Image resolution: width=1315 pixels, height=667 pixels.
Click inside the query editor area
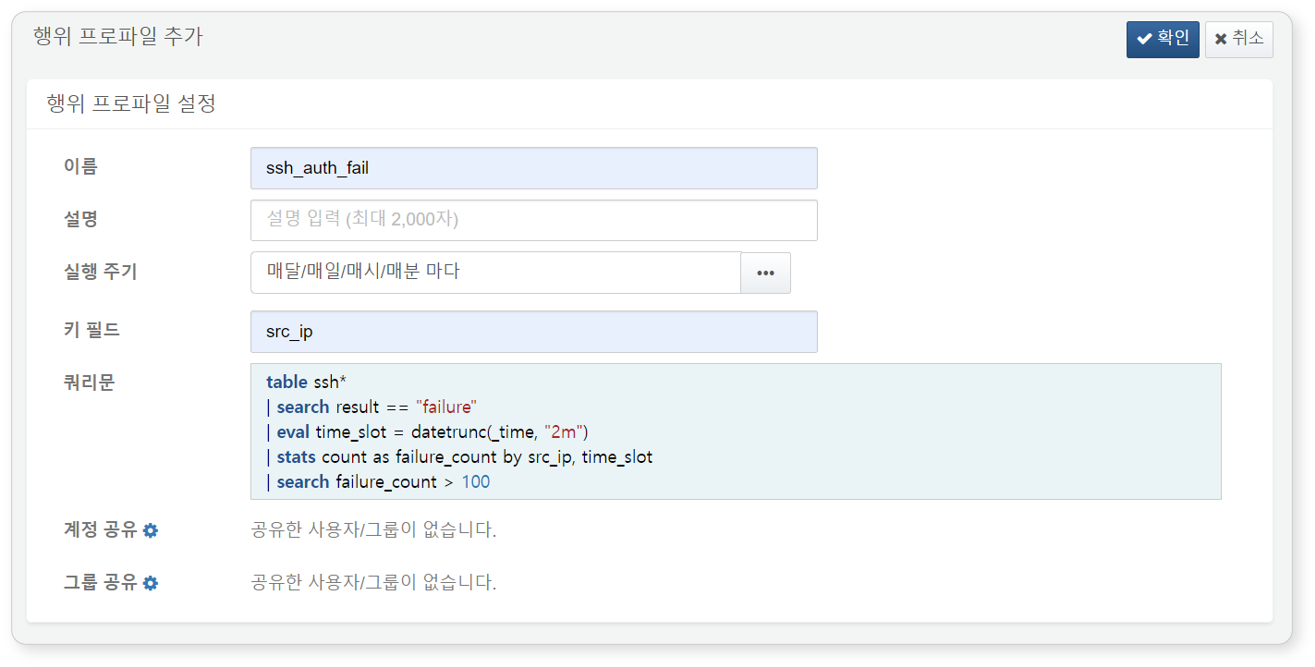[x=736, y=431]
